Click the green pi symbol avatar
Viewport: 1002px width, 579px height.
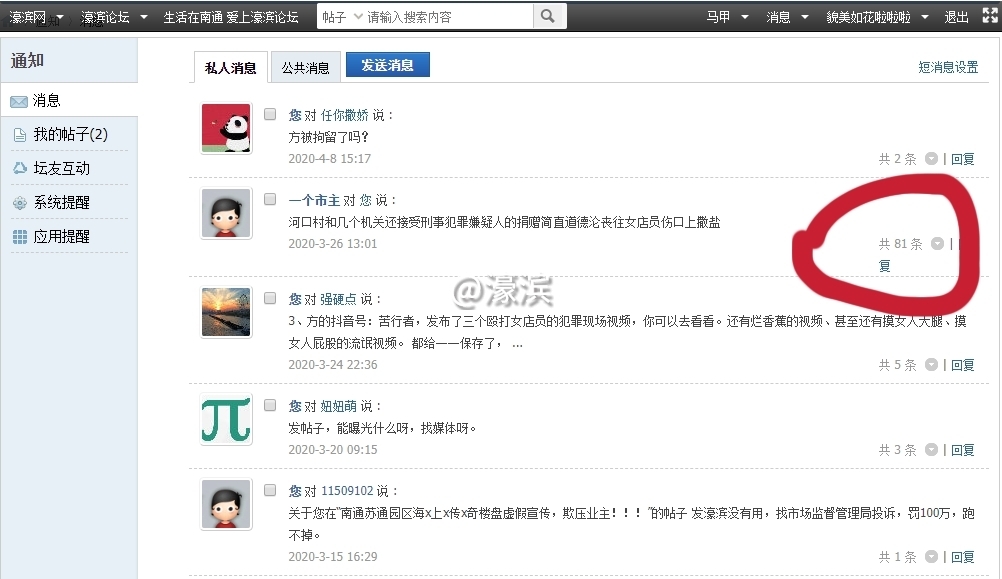[x=226, y=420]
